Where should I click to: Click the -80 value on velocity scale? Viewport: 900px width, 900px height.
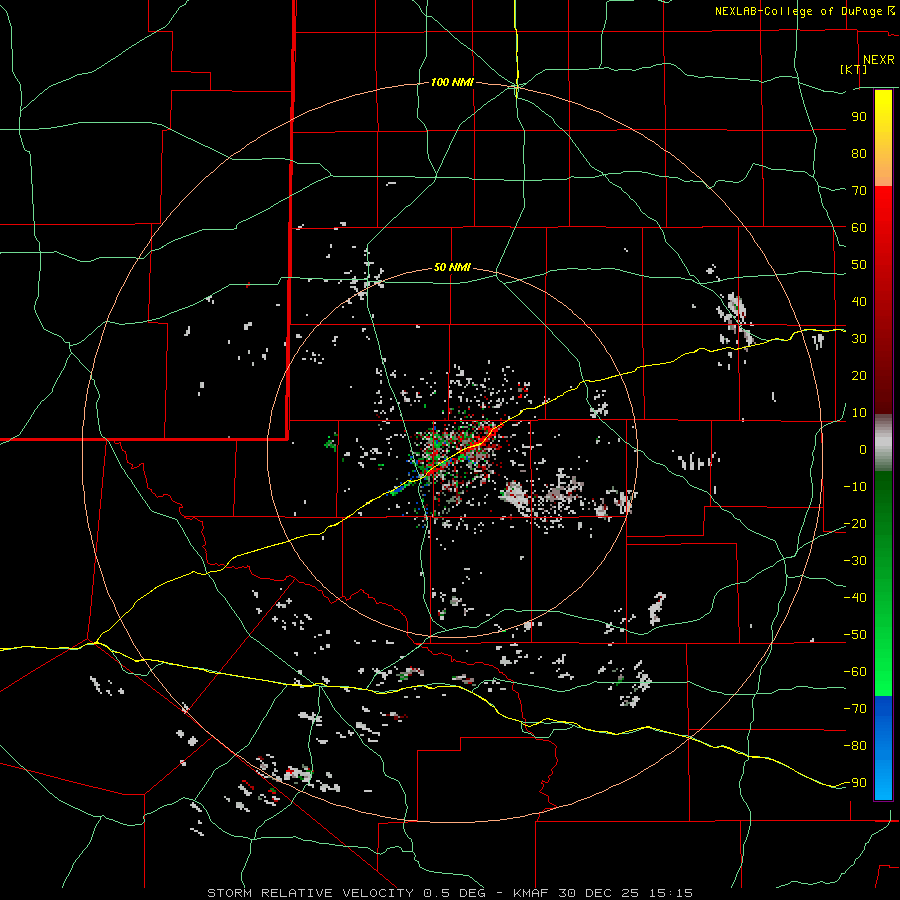(855, 746)
